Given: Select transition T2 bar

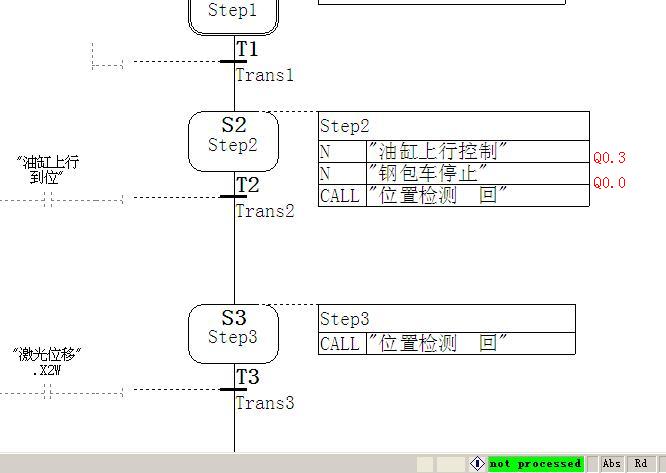Looking at the screenshot, I should coord(234,197).
